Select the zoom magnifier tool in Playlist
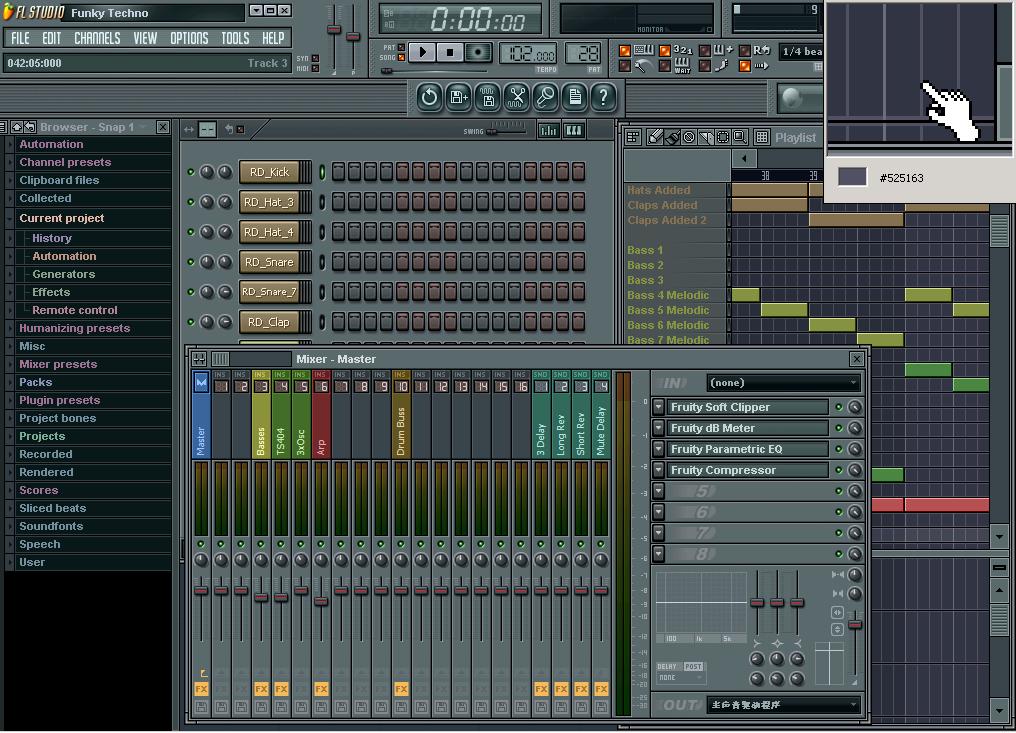The image size is (1016, 733). [x=739, y=137]
